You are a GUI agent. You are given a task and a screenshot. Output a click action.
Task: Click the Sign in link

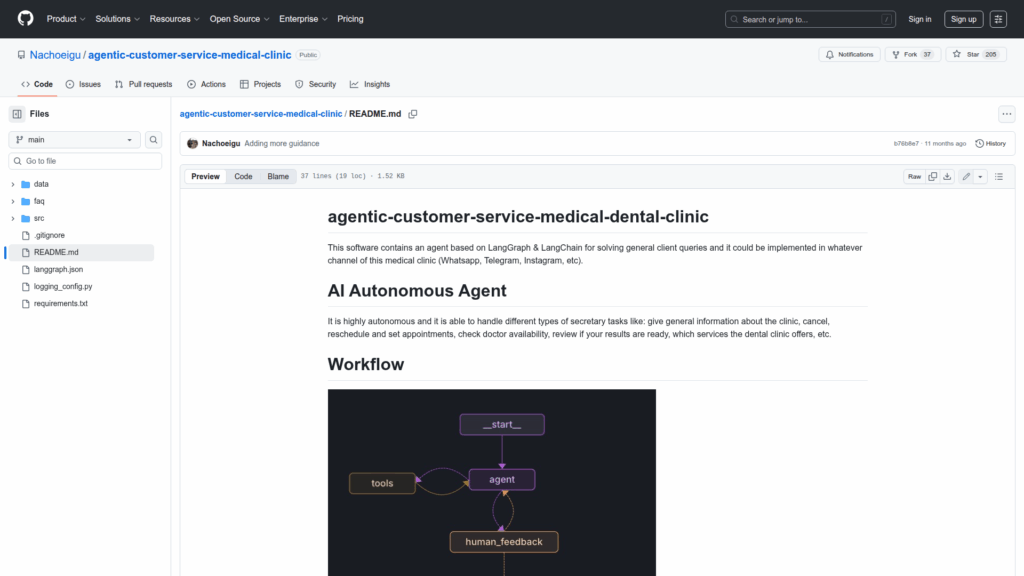pyautogui.click(x=920, y=19)
